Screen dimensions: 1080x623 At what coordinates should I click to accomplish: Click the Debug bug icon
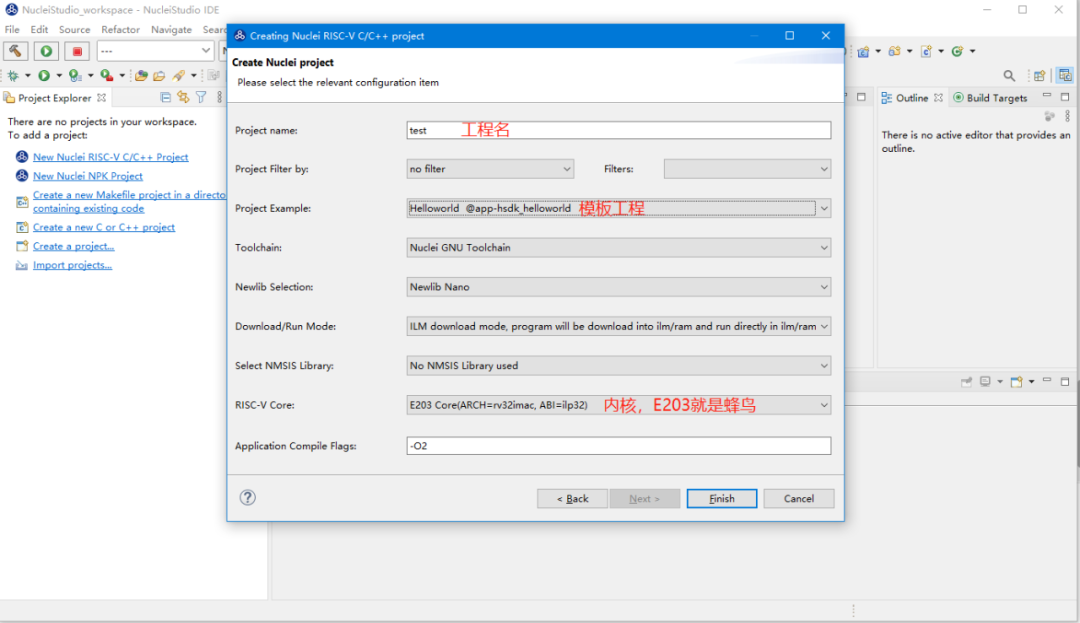point(12,76)
